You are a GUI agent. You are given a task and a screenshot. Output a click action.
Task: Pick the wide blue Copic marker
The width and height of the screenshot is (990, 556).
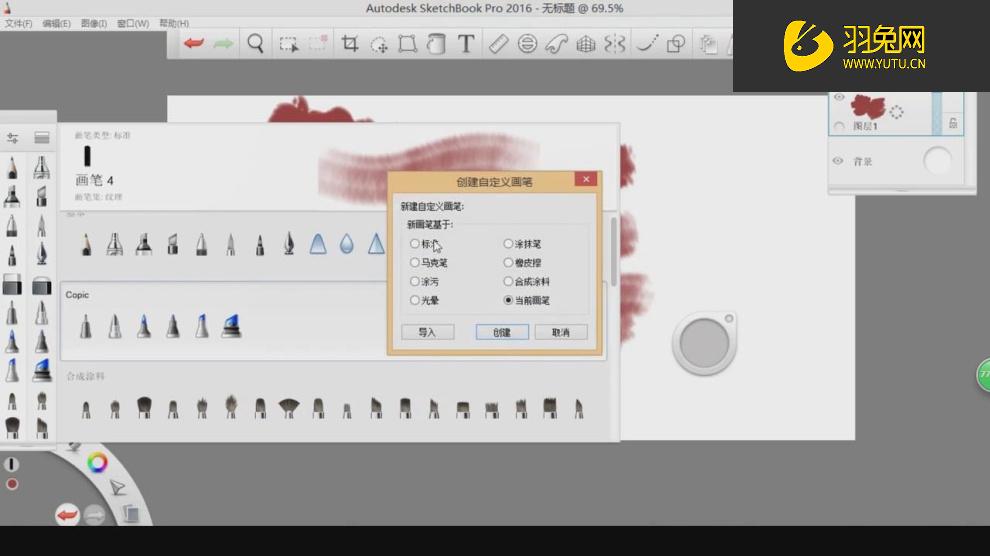231,326
